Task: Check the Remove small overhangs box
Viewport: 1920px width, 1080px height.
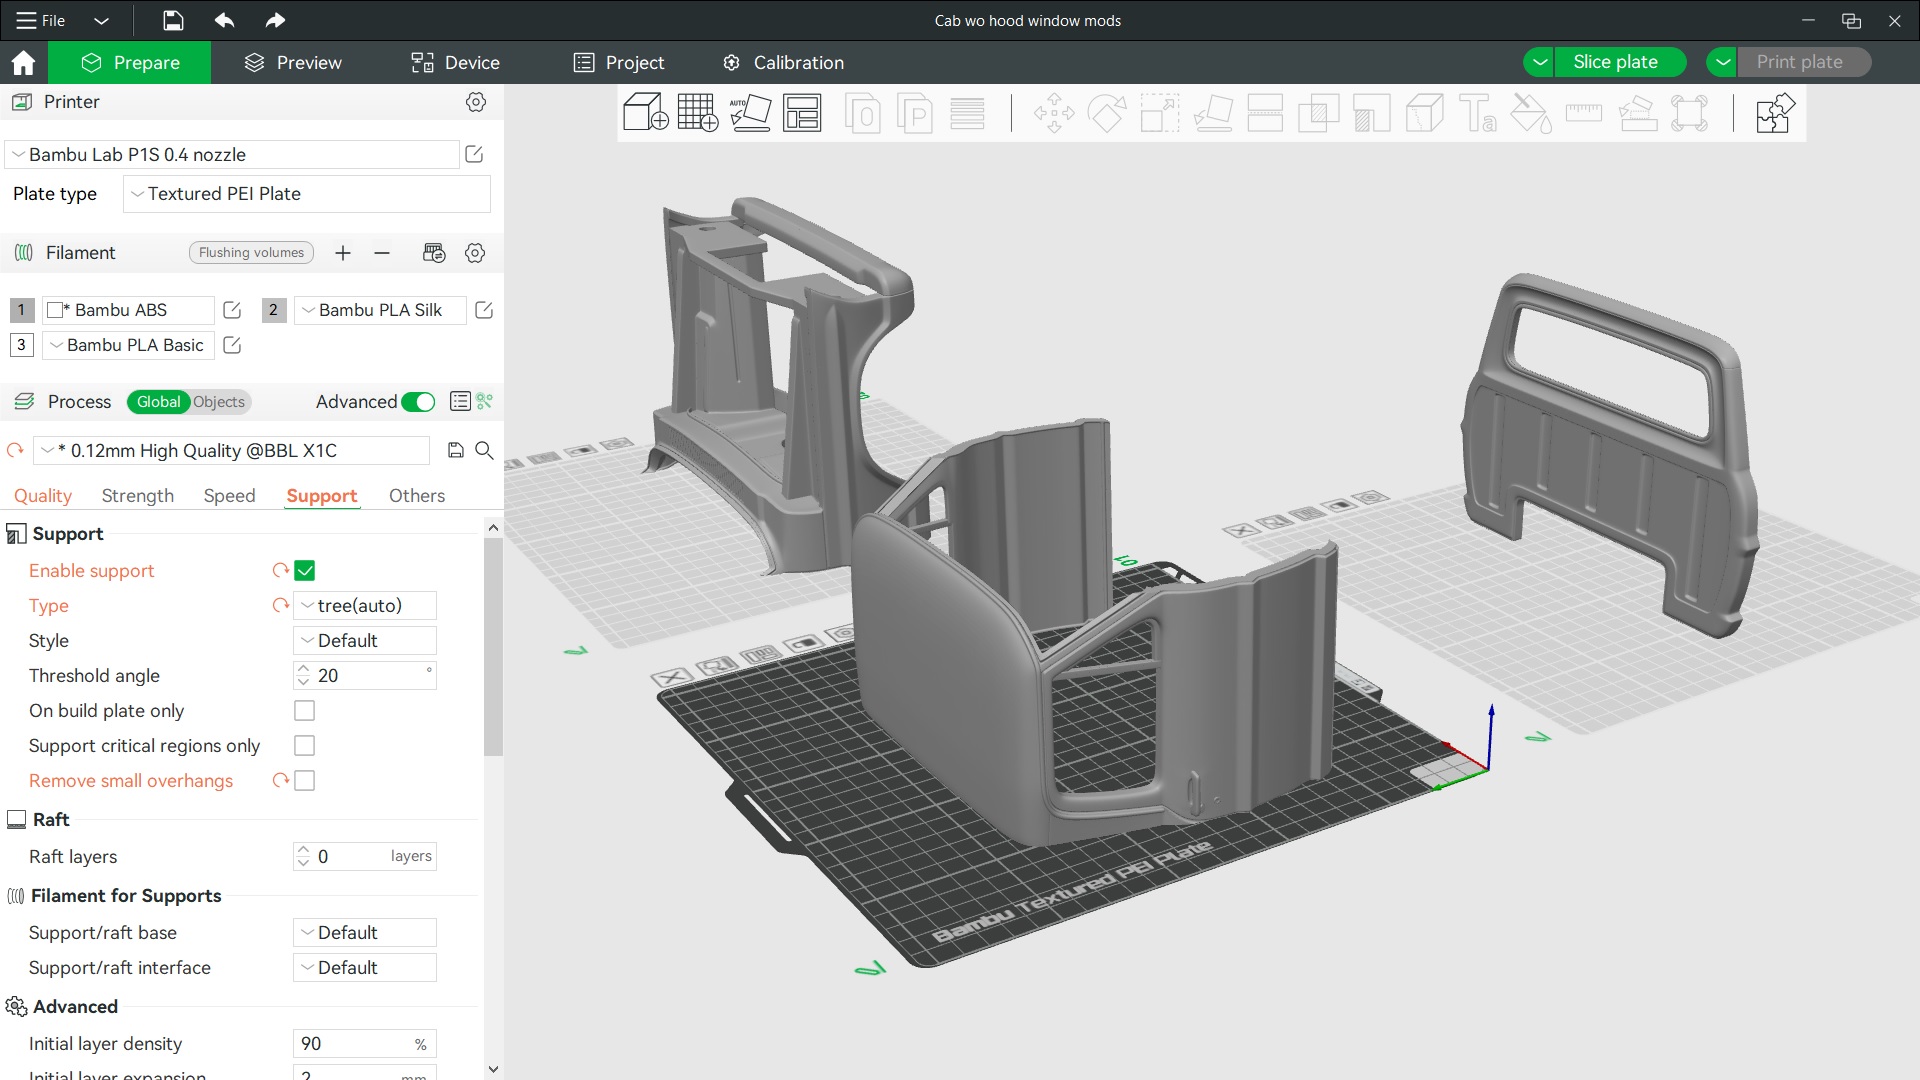Action: [305, 781]
